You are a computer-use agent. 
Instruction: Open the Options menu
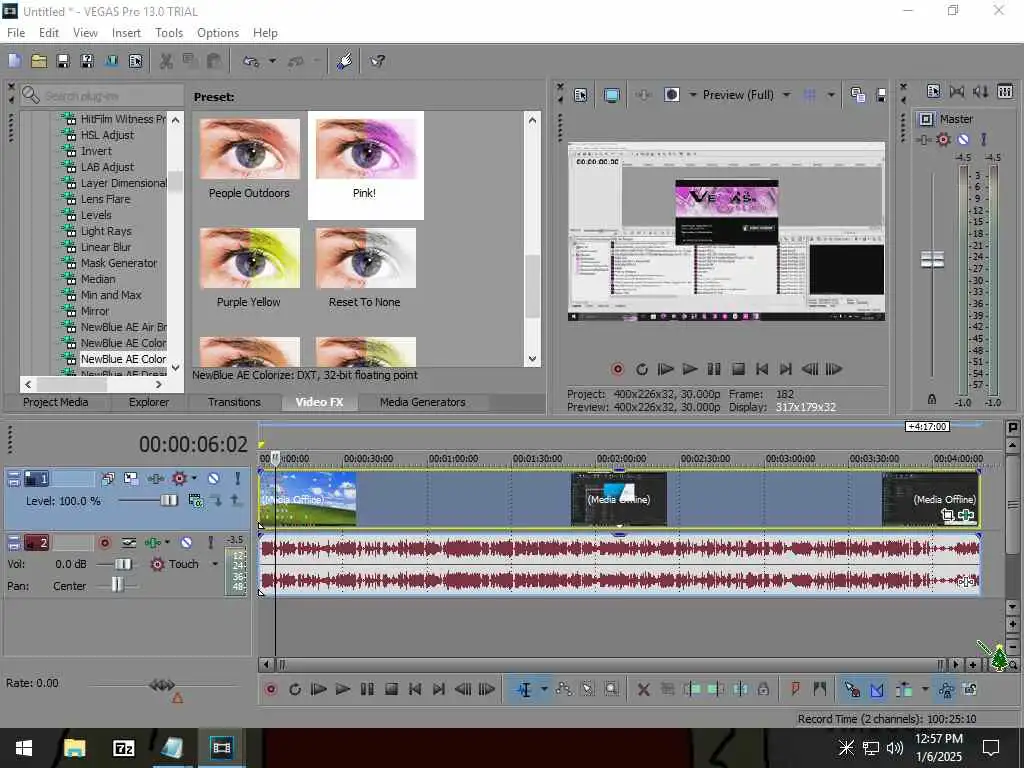(x=217, y=33)
